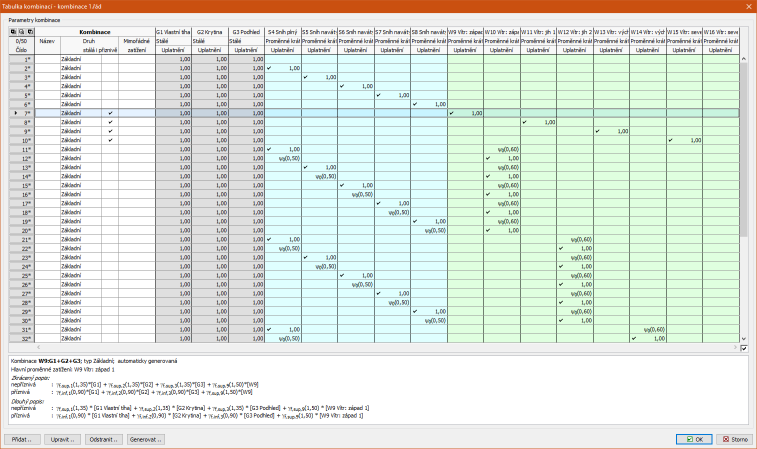Click the first small icon above the Číslo column
757x449 pixels.
click(x=13, y=32)
